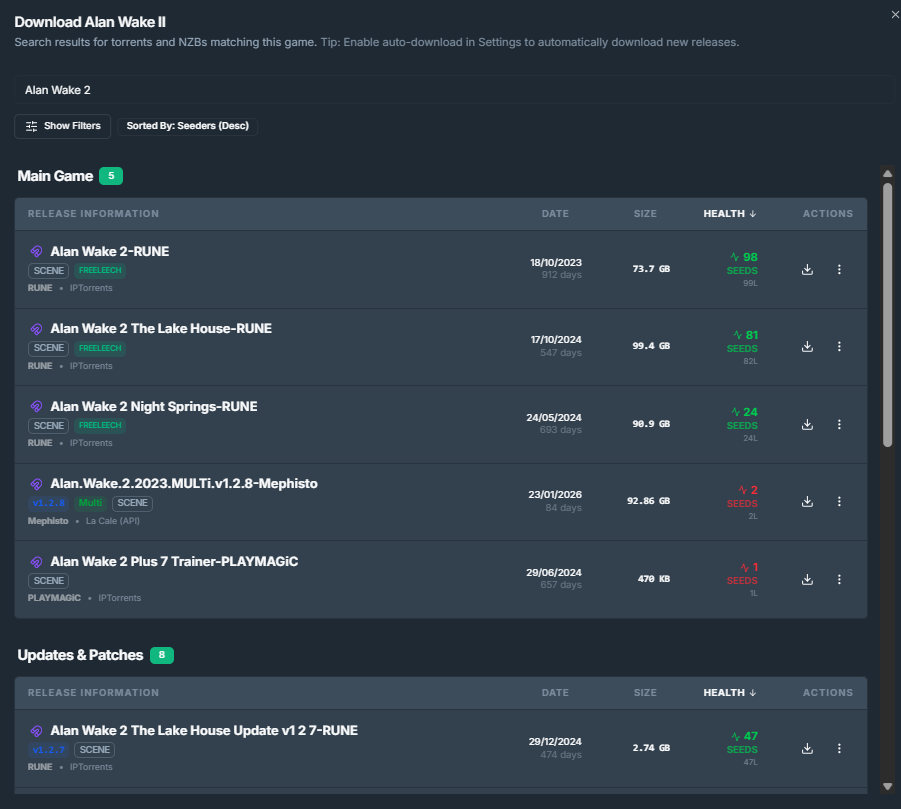Screen dimensions: 901x809
Task: Open more options for Lake House Update
Action: point(839,748)
